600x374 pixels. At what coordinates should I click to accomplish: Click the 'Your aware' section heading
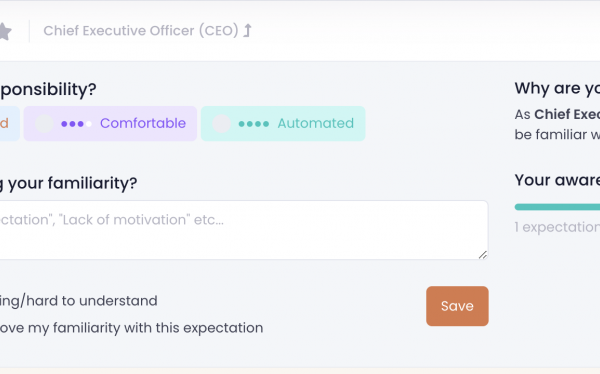click(557, 180)
